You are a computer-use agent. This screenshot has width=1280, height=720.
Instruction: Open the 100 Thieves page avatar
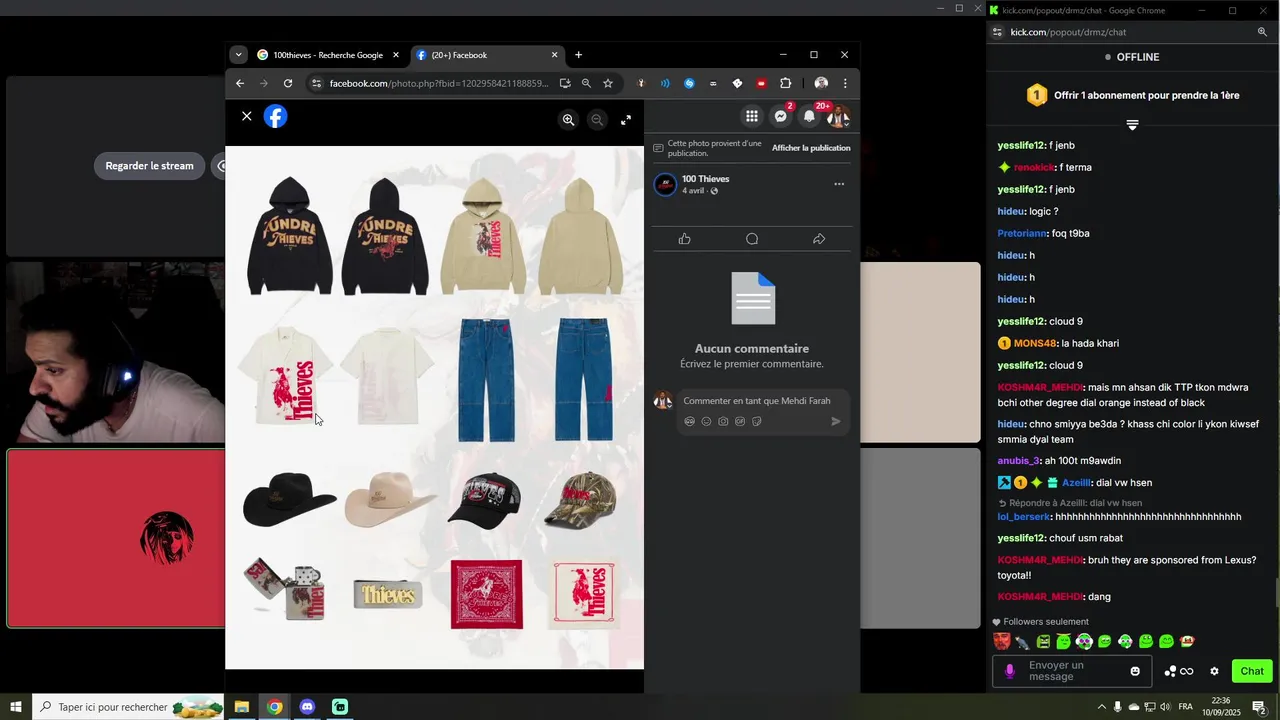pos(665,185)
